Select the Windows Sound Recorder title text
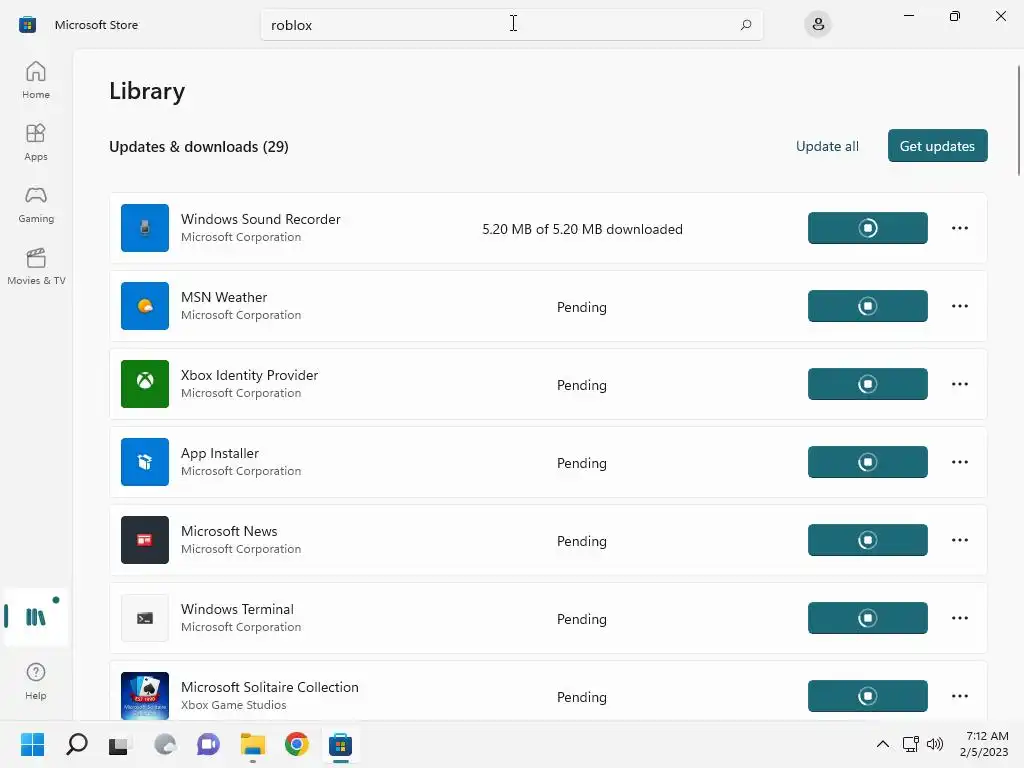Screen dimensions: 1024x768 click(x=261, y=219)
